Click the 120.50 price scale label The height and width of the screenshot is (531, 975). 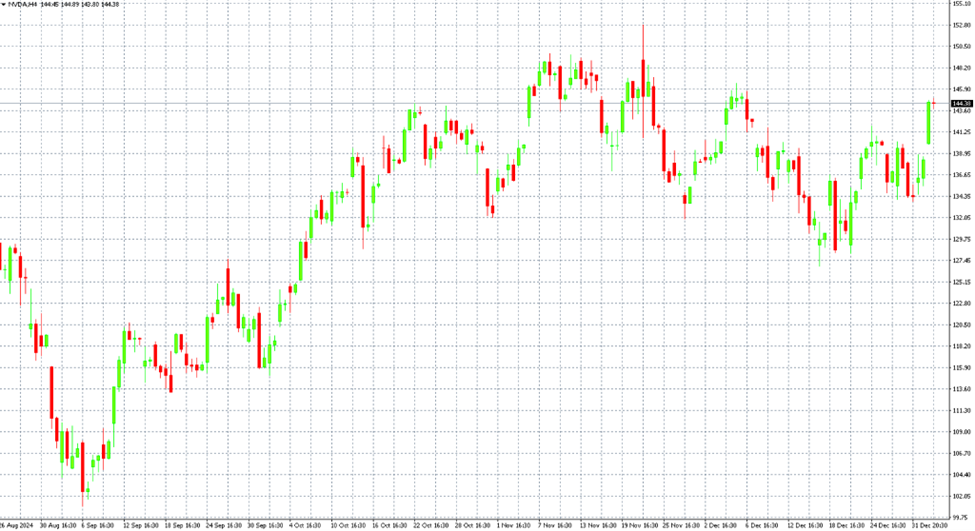[x=960, y=325]
